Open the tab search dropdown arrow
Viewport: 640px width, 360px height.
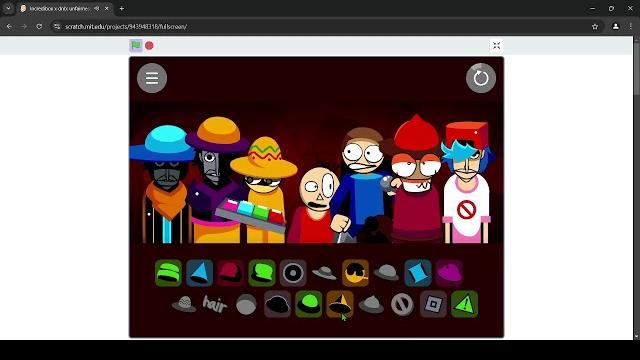tap(8, 9)
